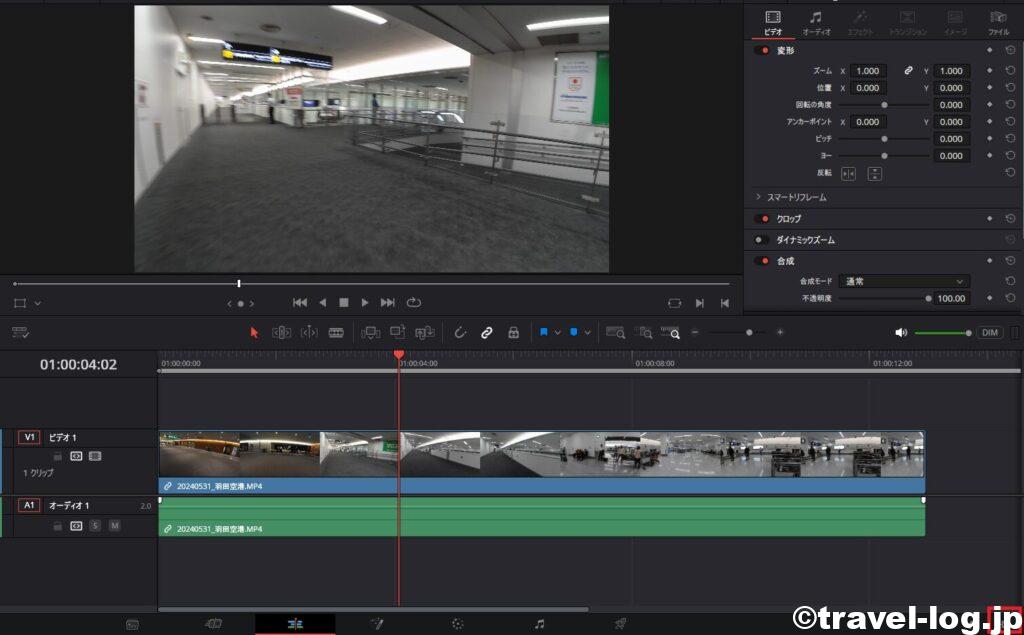1024x635 pixels.
Task: Switch to the ファイル inspector tab
Action: [x=998, y=22]
